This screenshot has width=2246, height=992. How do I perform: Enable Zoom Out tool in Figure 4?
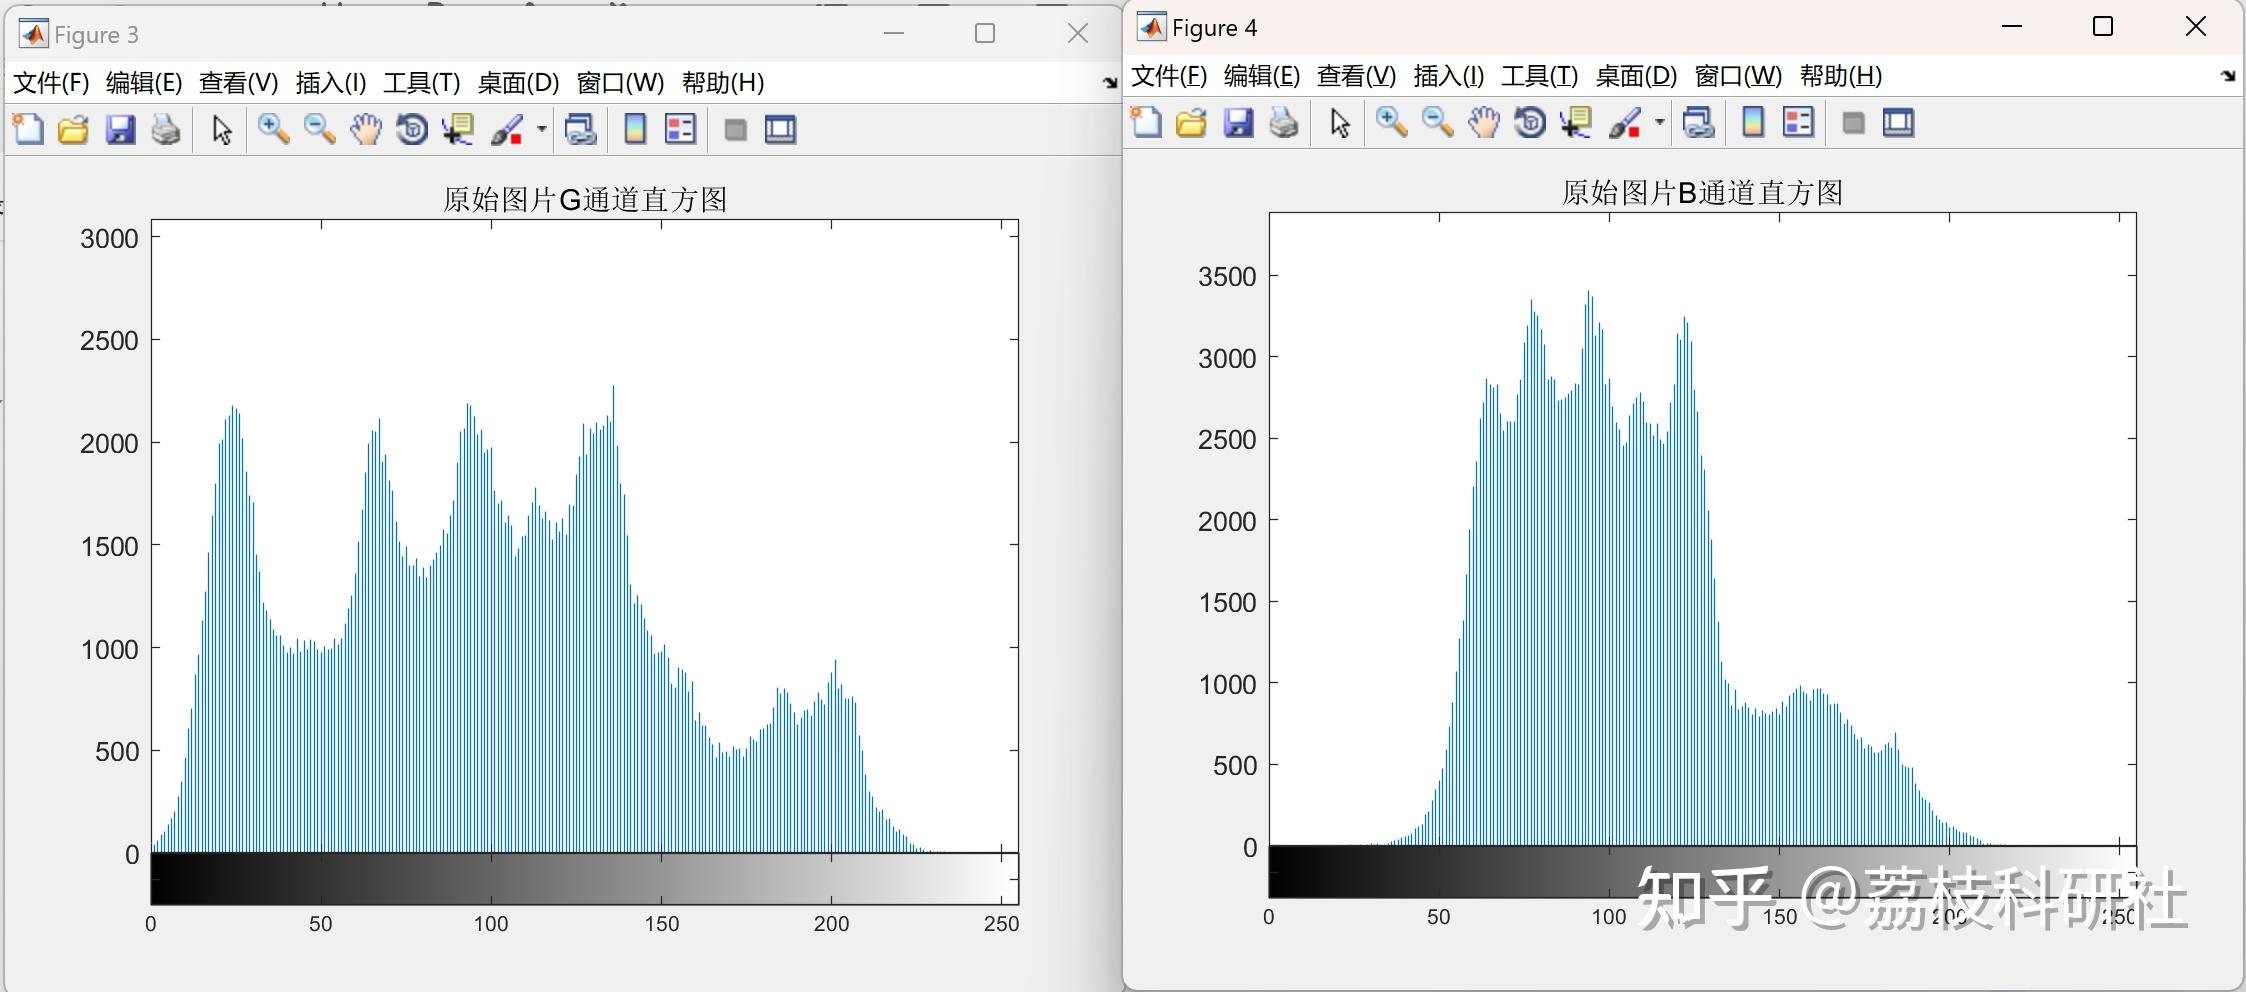(x=1437, y=122)
